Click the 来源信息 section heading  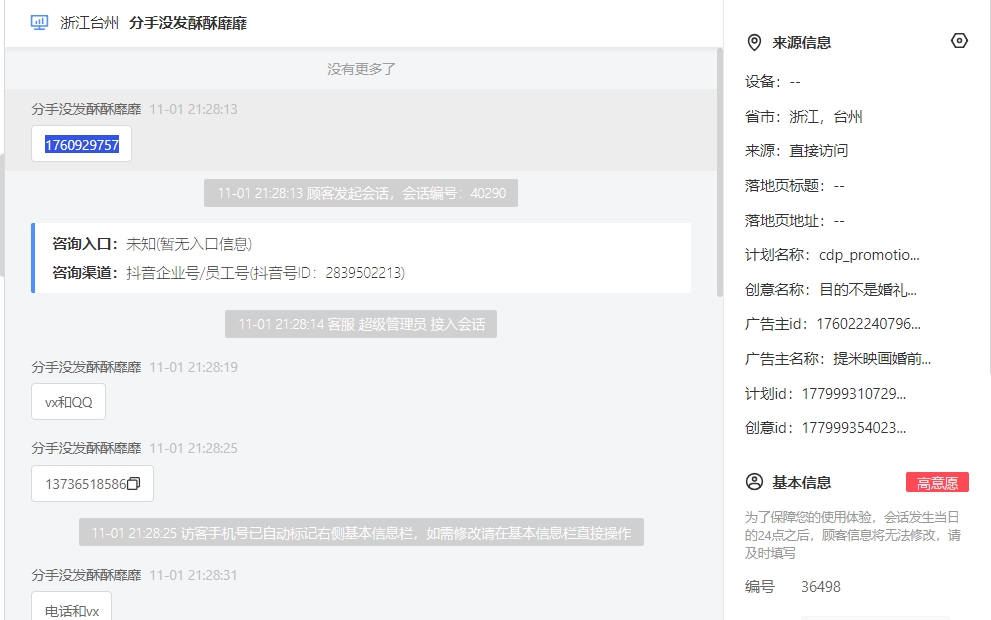tap(801, 42)
